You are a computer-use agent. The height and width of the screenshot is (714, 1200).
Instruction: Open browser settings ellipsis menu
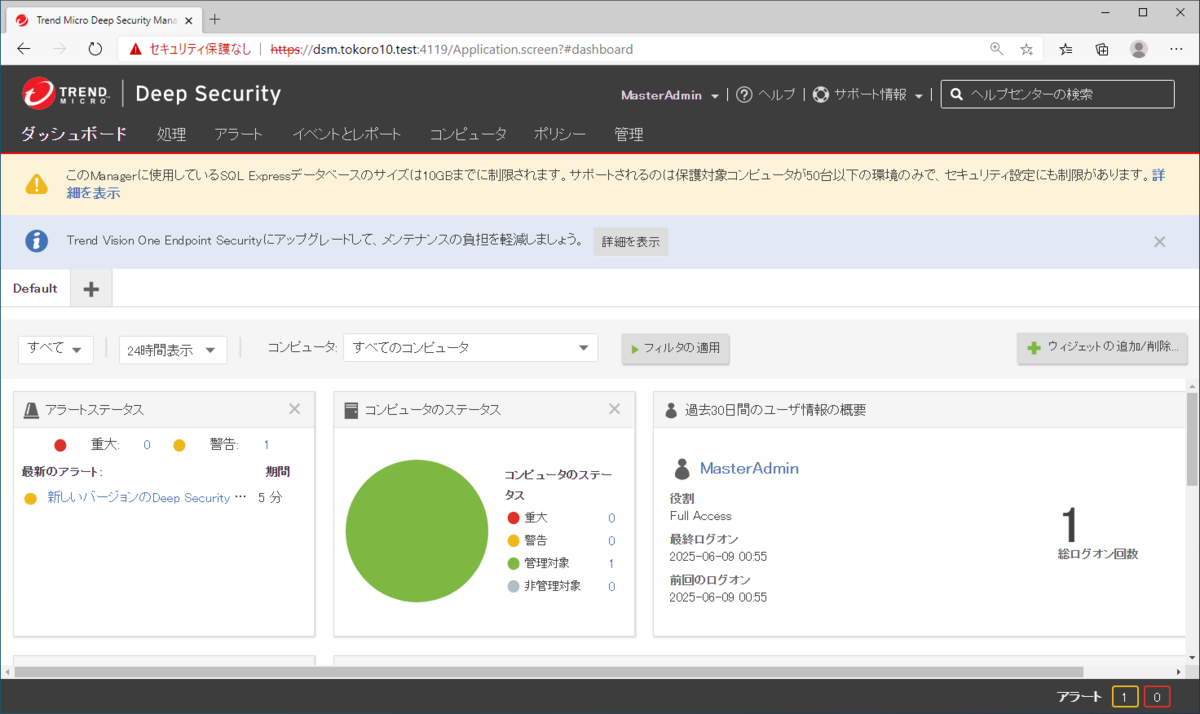(x=1176, y=49)
